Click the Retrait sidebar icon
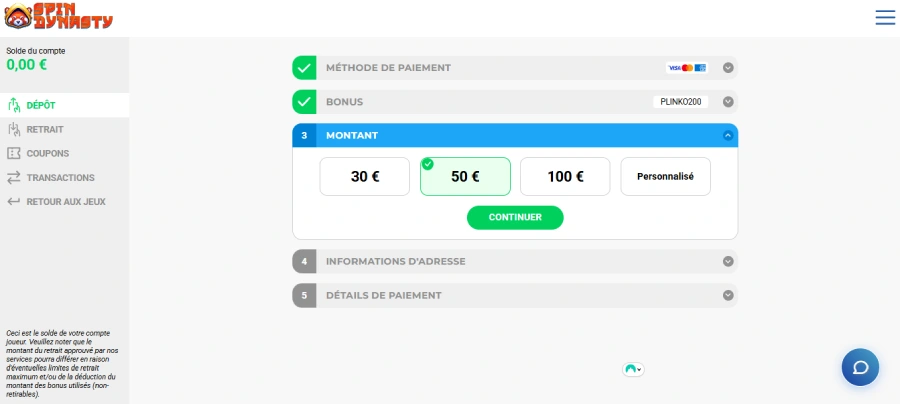This screenshot has width=900, height=404. (x=14, y=129)
